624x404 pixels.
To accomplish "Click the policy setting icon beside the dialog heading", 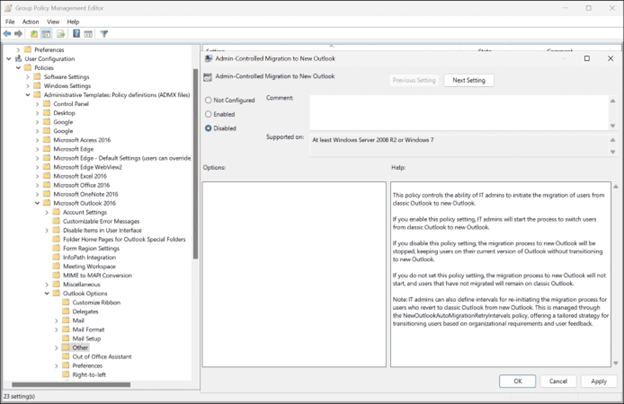I will point(207,77).
